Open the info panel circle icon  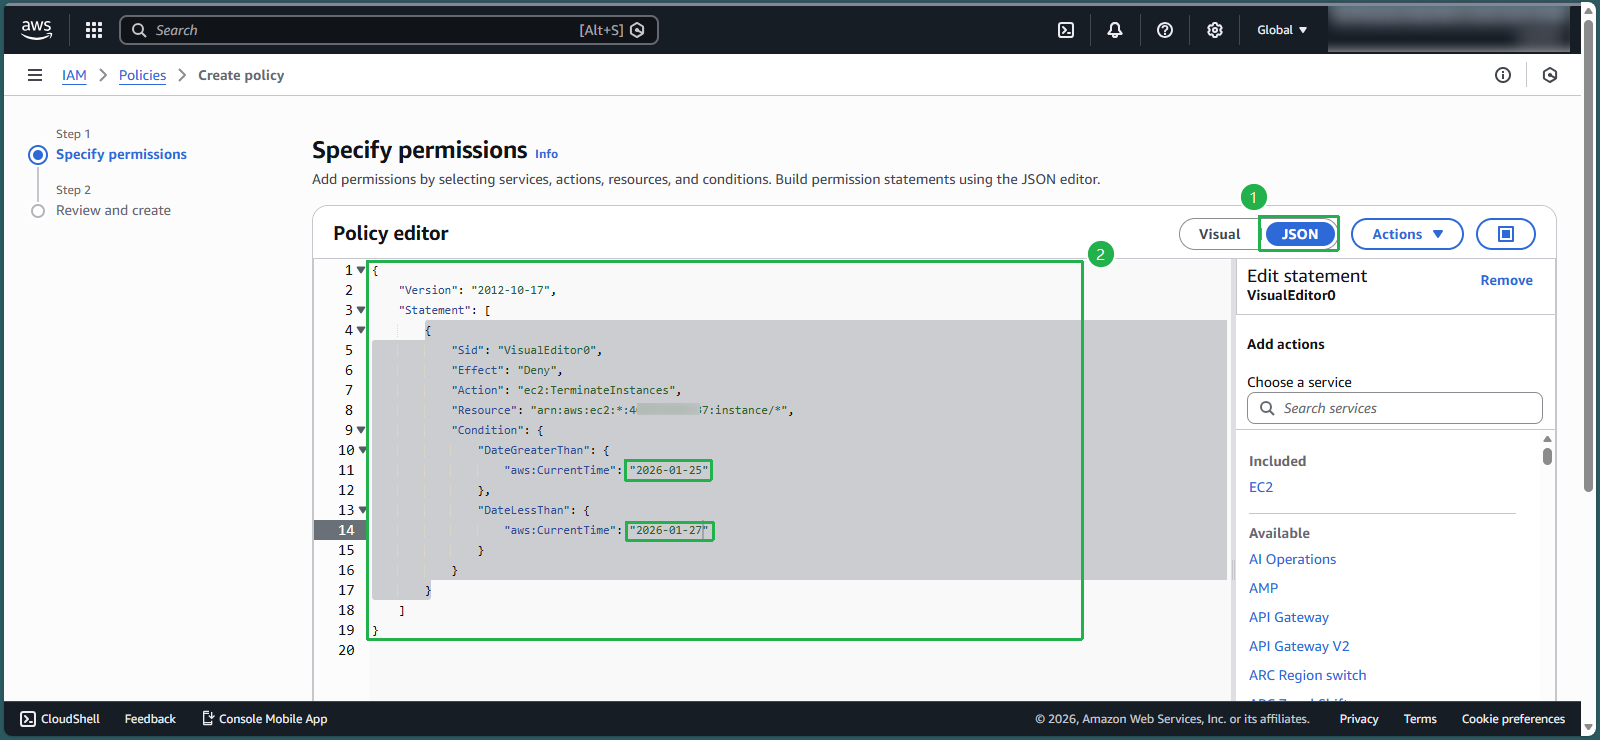point(1503,75)
